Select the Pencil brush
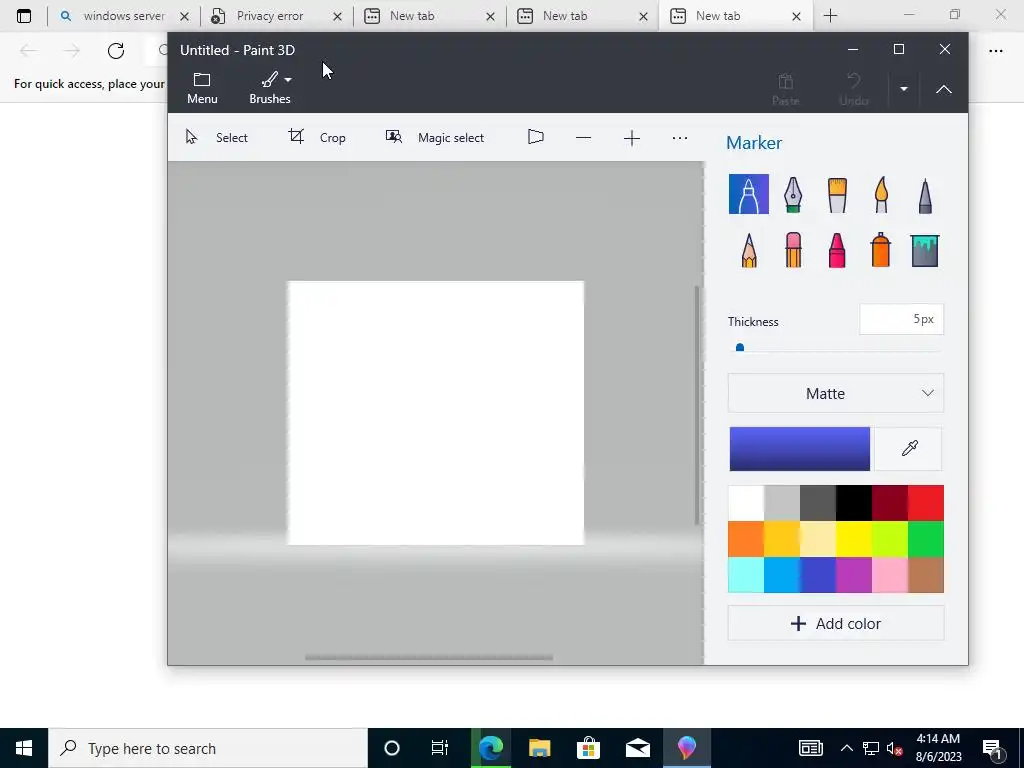 click(749, 250)
